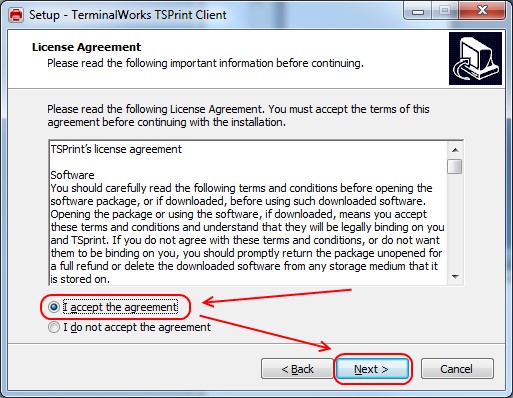Click the empty scrollbar track below the thumb
Viewport: 513px width, 398px height.
pos(455,221)
